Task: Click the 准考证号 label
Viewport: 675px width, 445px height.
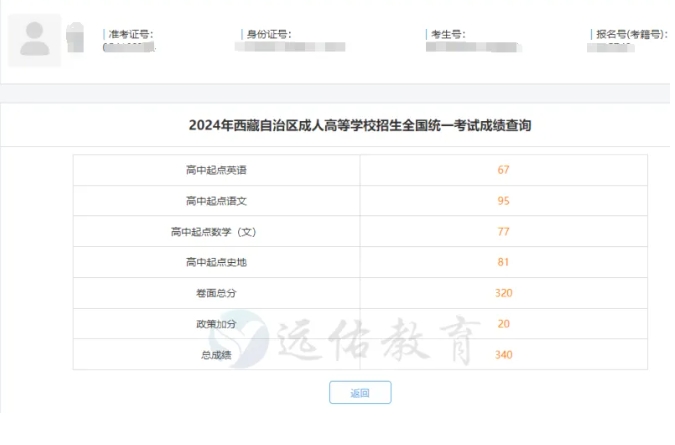Action: click(x=131, y=34)
